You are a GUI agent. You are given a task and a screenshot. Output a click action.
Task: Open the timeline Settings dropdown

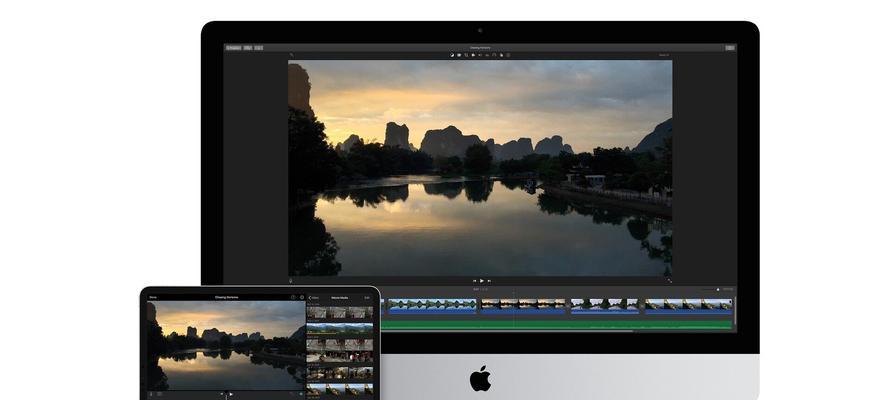click(724, 290)
